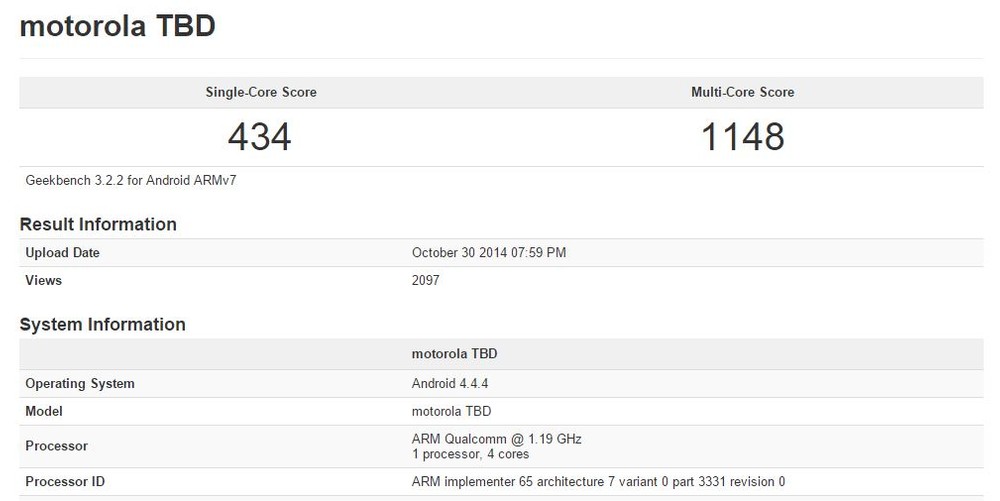
Task: Select the view count 2097
Action: click(x=426, y=281)
